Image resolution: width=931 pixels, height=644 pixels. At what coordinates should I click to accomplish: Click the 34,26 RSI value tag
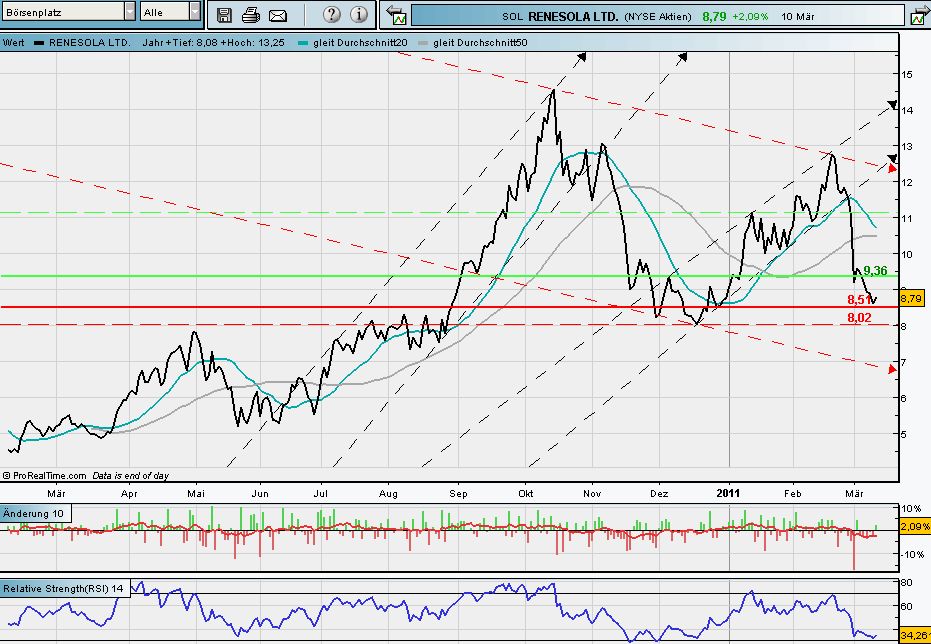(914, 634)
